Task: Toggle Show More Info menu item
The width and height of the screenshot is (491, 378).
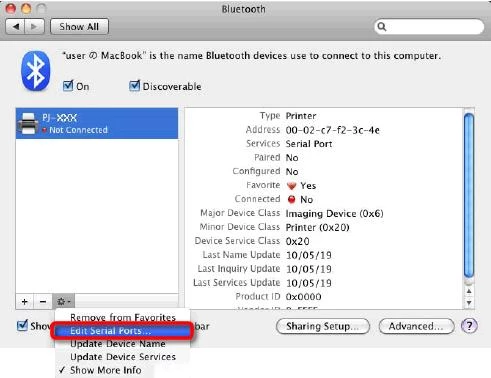Action: (x=106, y=370)
